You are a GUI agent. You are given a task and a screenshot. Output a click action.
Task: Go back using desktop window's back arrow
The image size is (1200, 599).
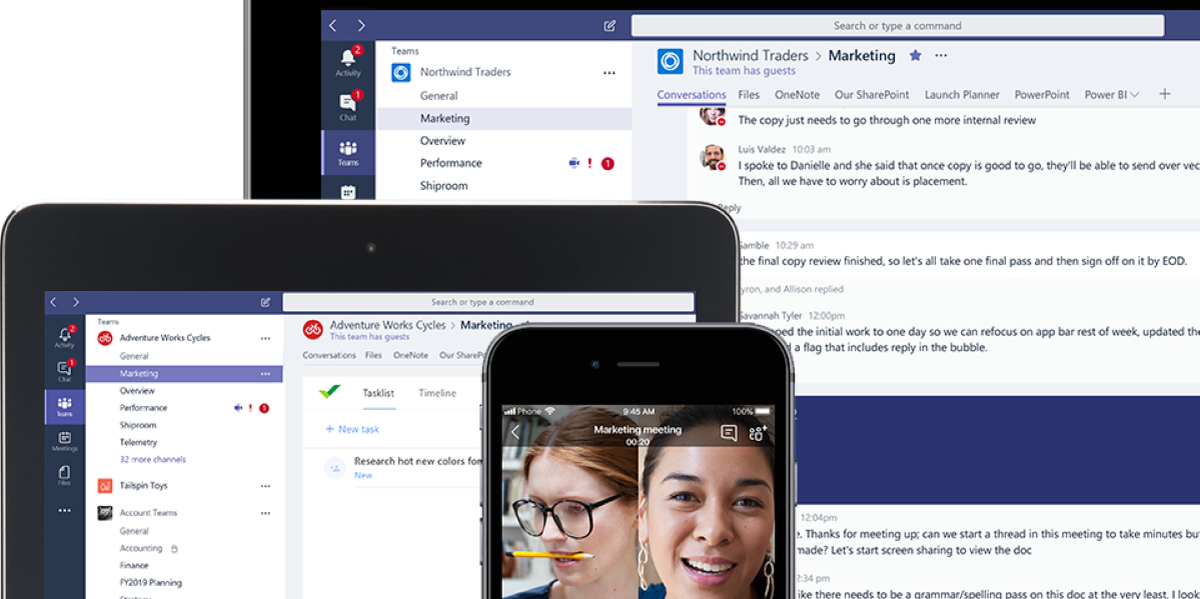tap(333, 25)
